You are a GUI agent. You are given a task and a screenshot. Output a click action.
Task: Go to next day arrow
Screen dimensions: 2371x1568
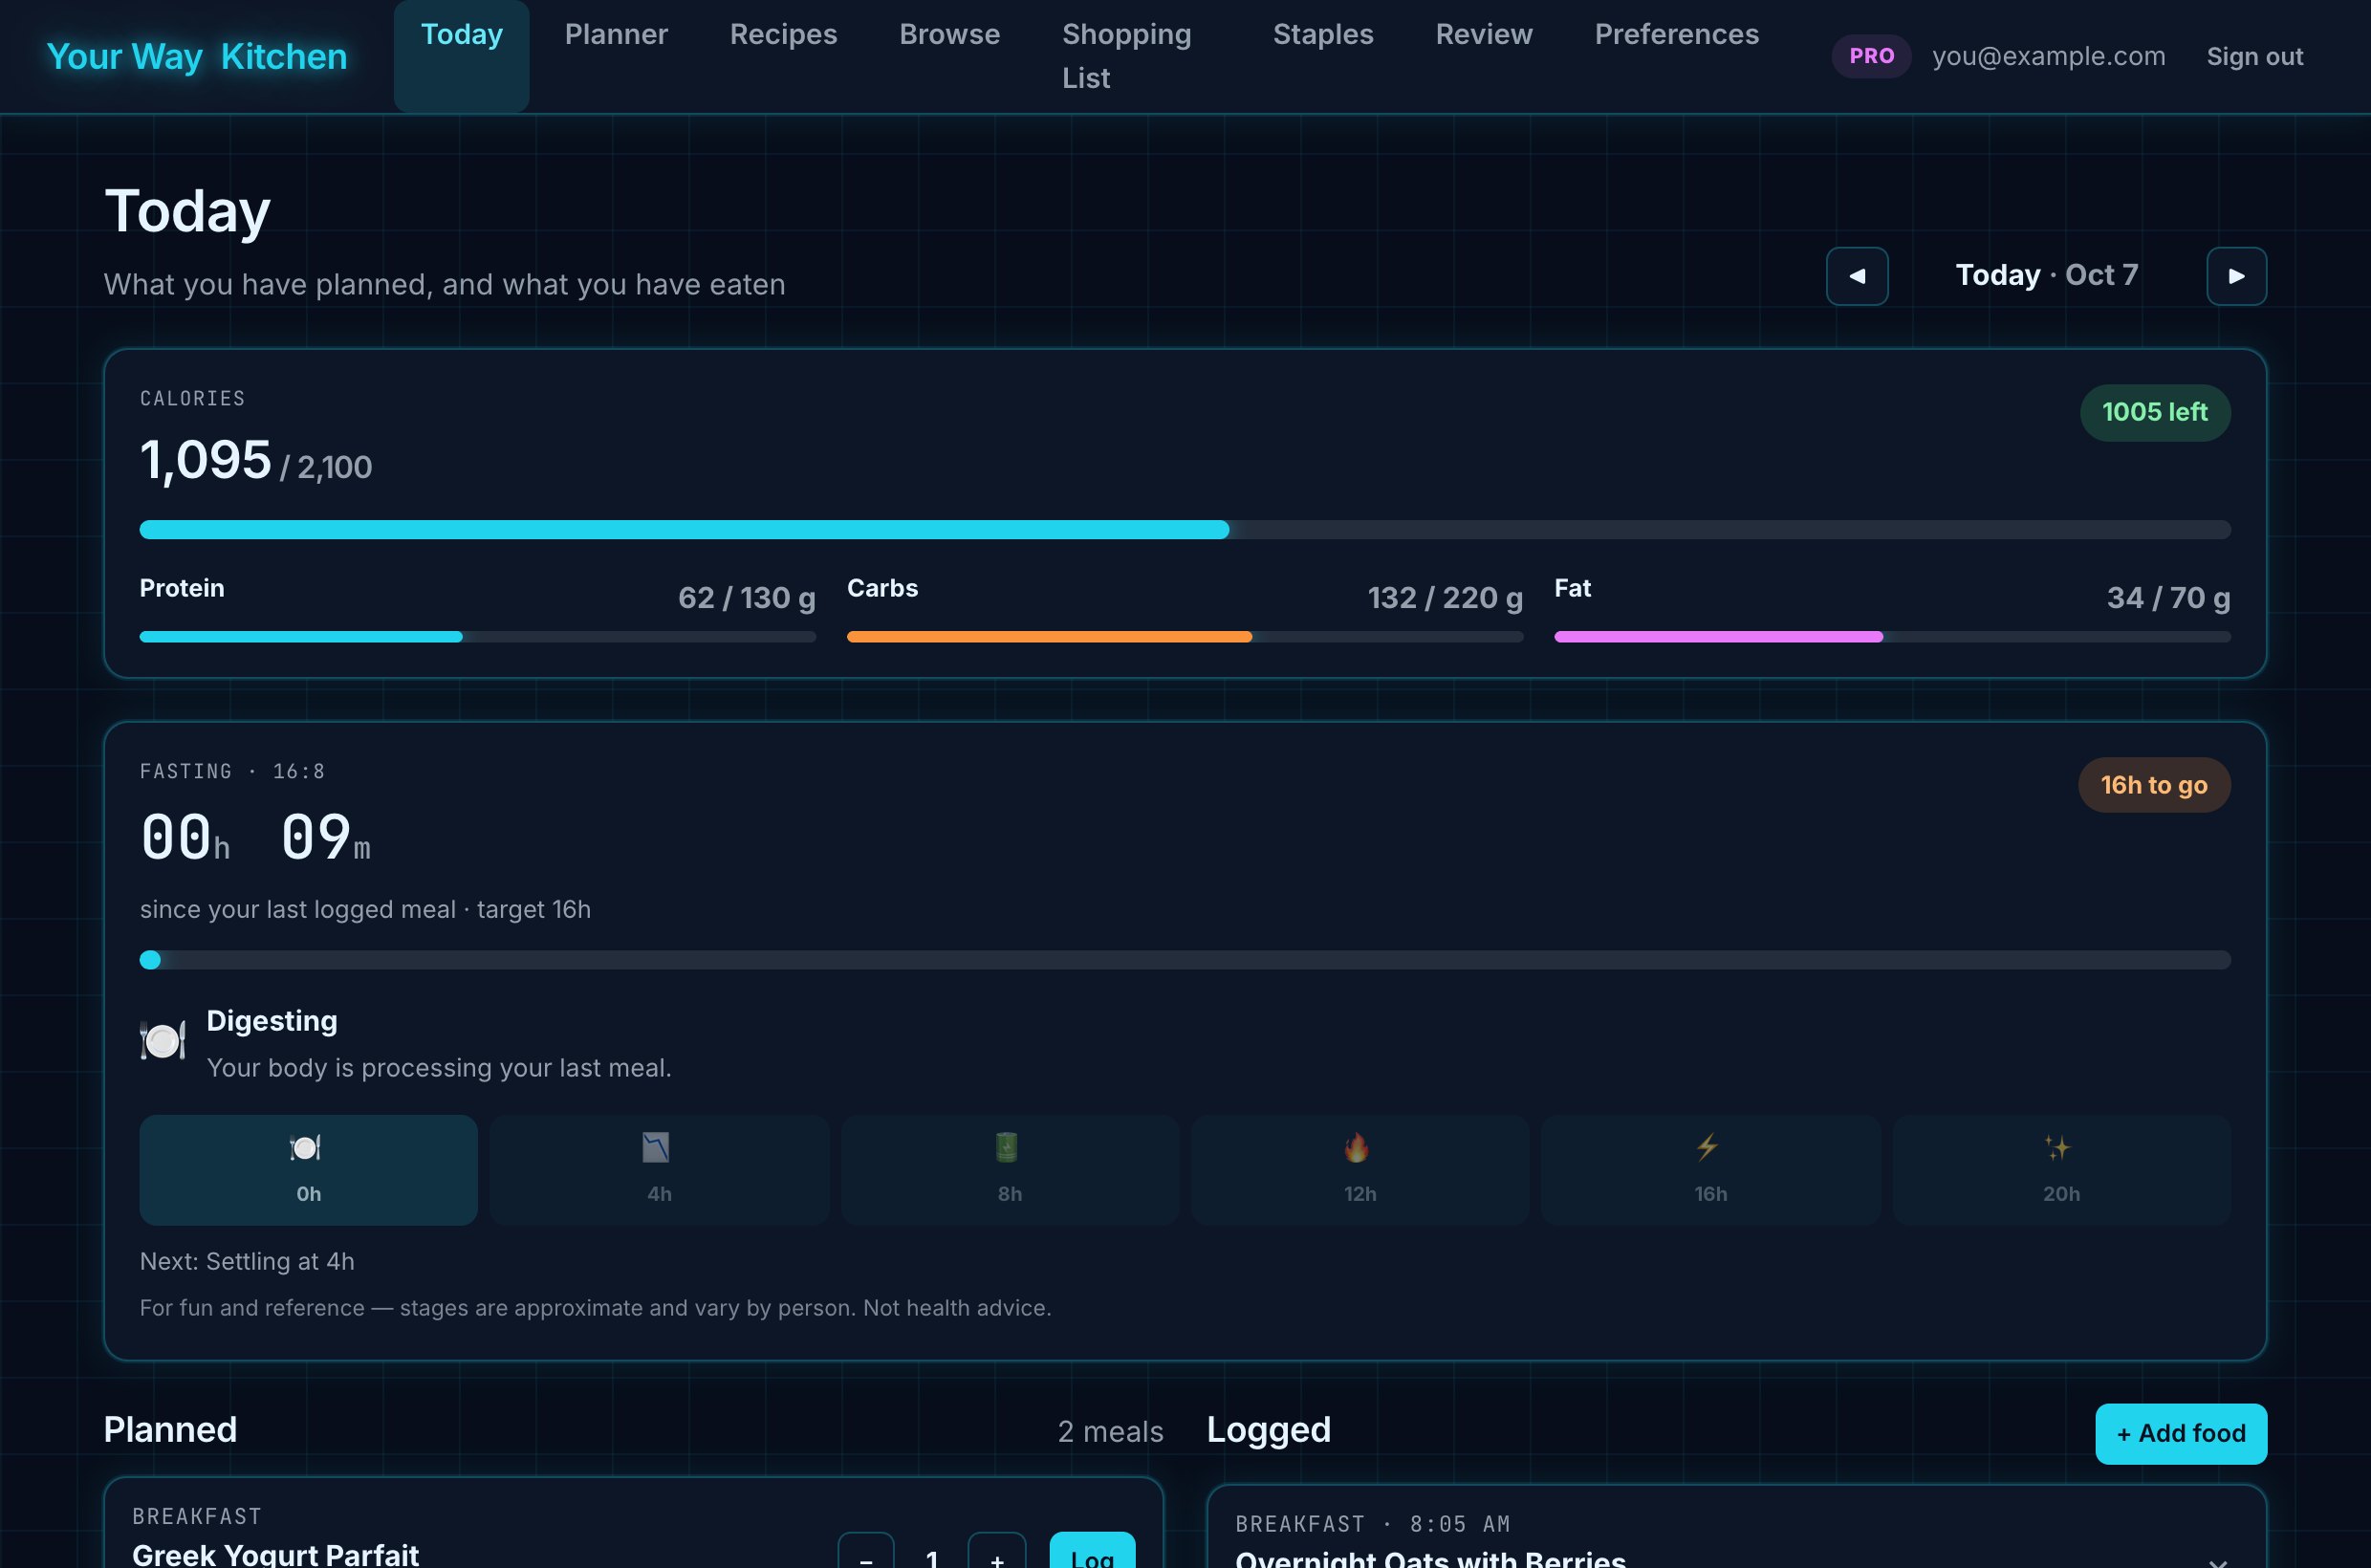(2236, 276)
